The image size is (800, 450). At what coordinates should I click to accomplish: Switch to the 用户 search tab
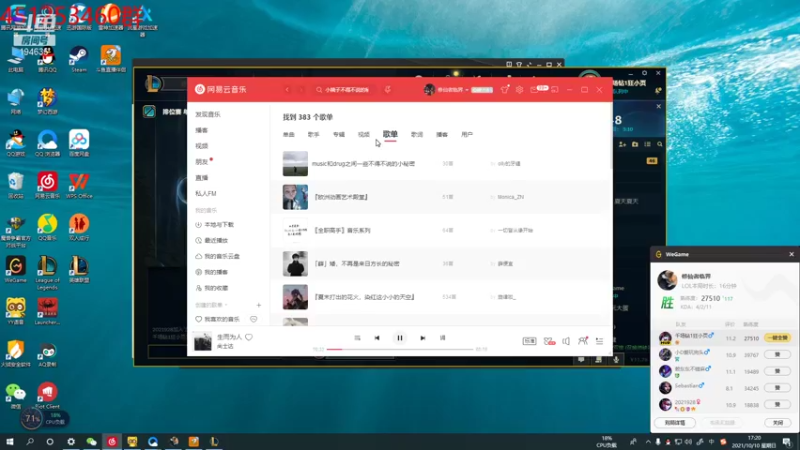click(467, 135)
